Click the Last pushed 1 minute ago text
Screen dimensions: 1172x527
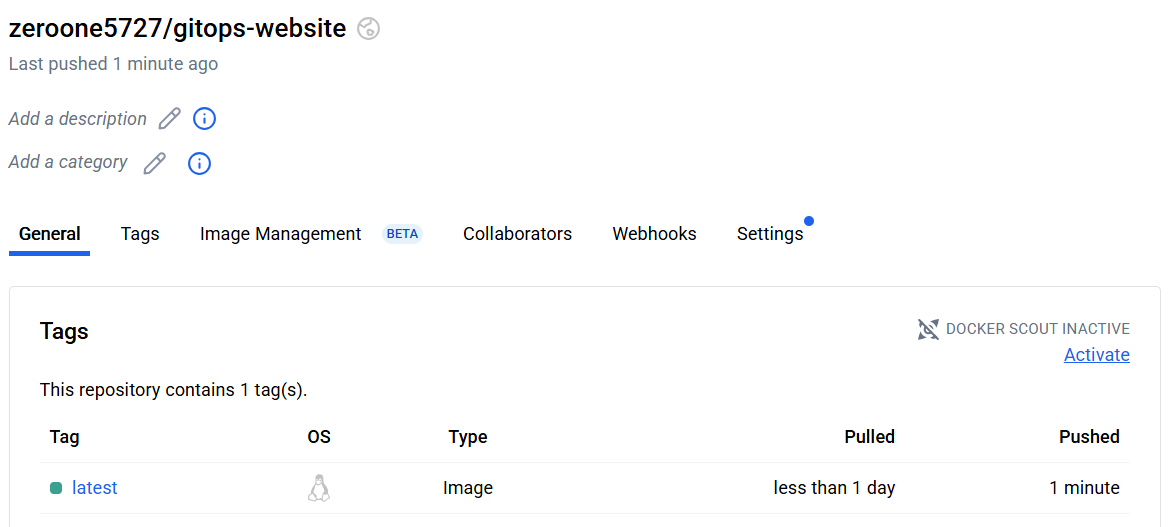pos(114,64)
